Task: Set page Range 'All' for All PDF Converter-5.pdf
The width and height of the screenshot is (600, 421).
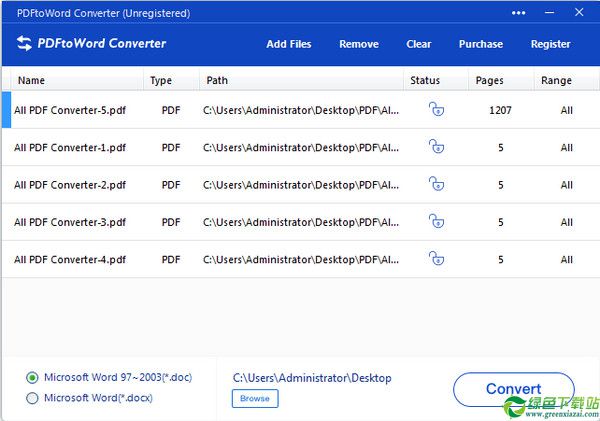Action: tap(567, 110)
